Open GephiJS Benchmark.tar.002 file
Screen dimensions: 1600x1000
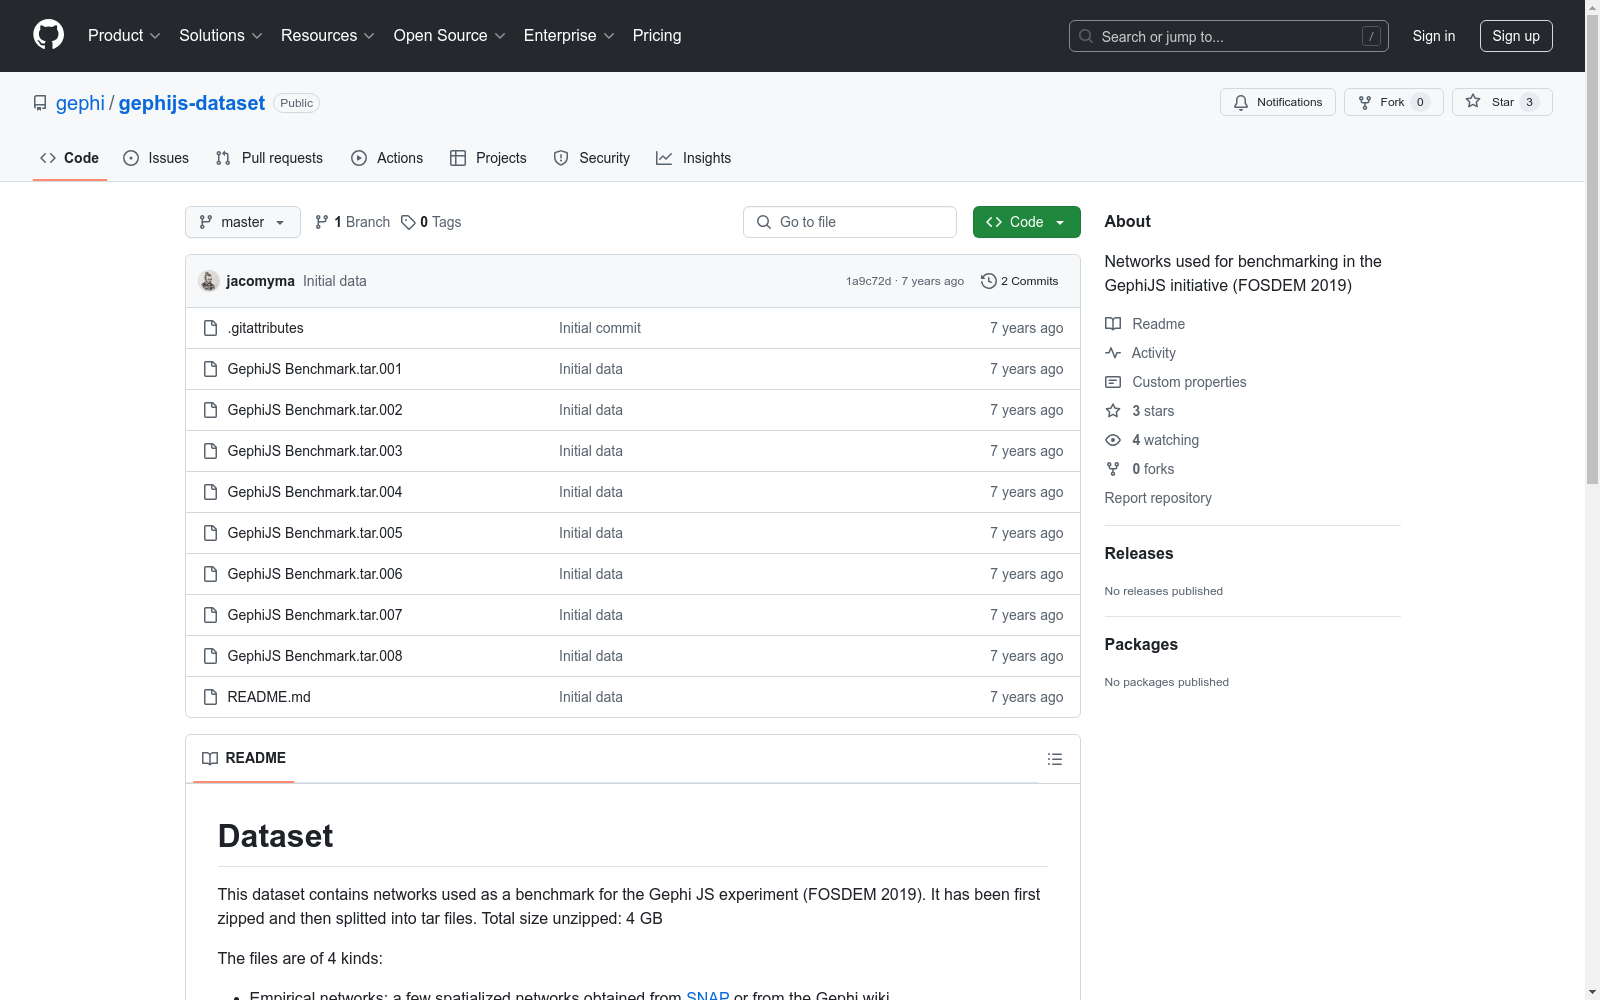click(315, 410)
